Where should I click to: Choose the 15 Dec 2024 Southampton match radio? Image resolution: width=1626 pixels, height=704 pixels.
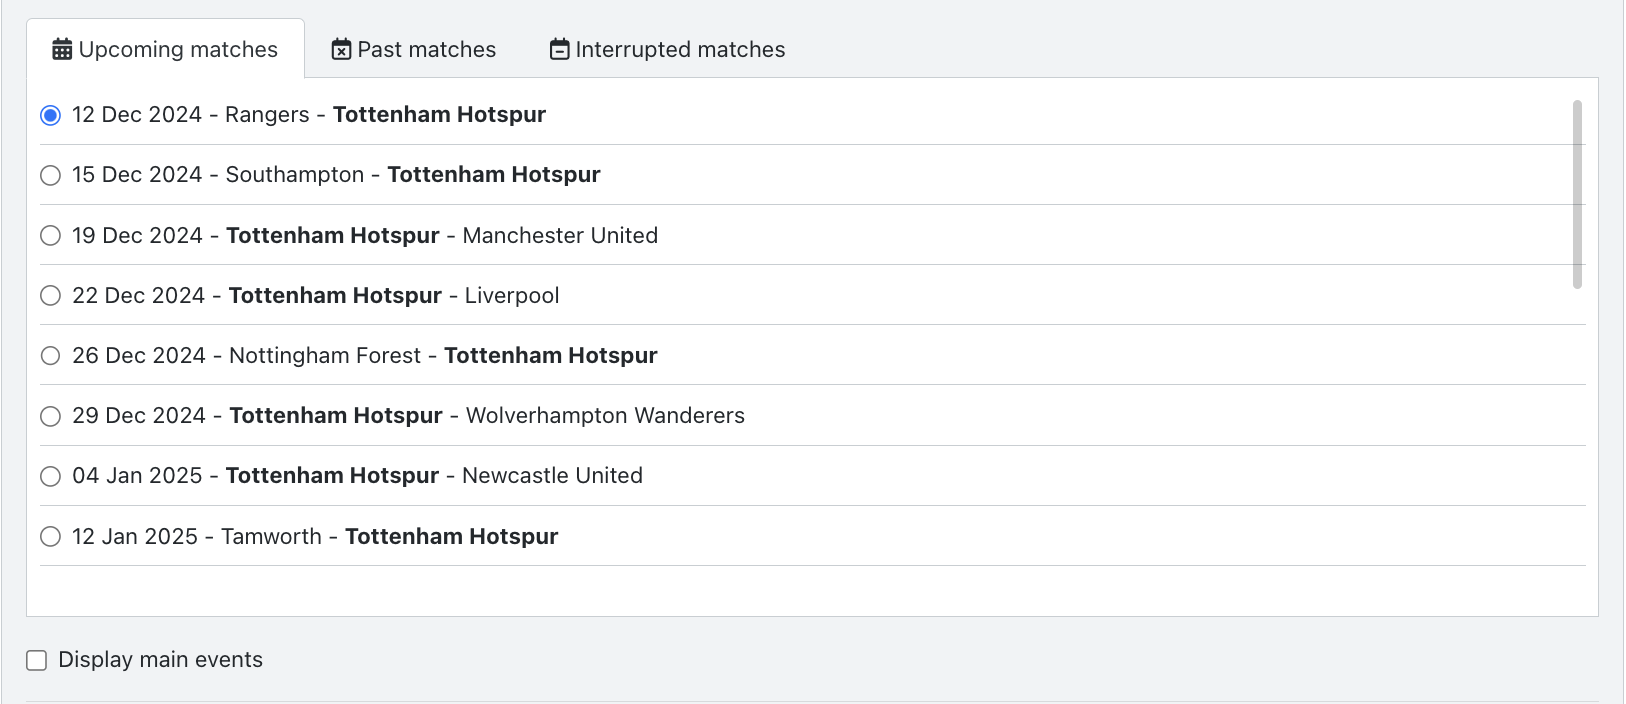tap(50, 175)
